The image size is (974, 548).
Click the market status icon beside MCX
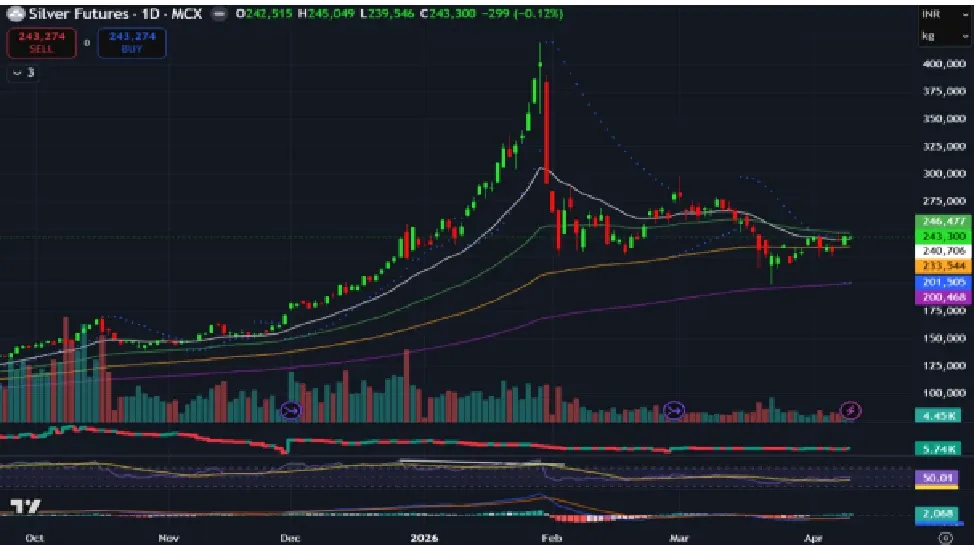pos(219,14)
